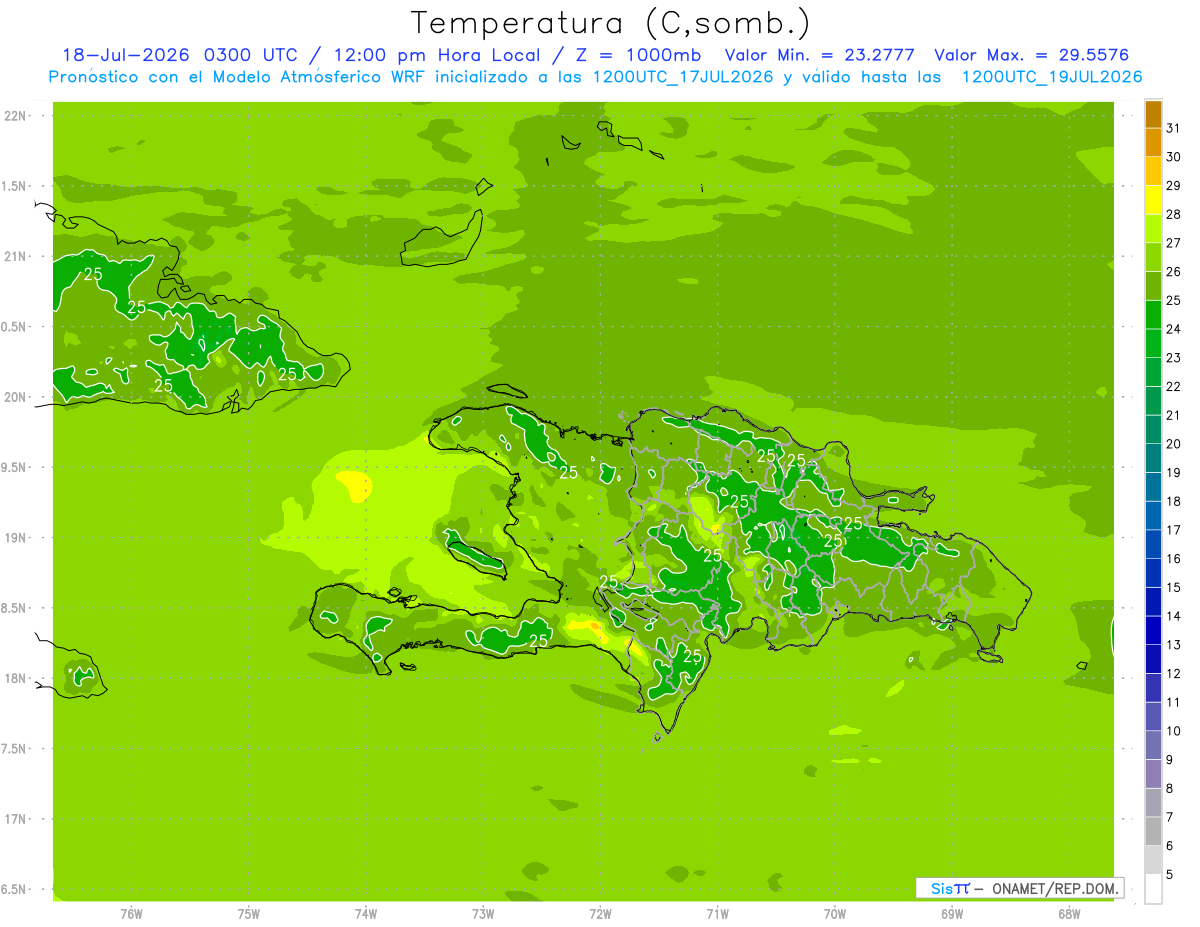Click the '72W' longitude axis label
Image resolution: width=1200 pixels, height=927 pixels.
[x=600, y=914]
